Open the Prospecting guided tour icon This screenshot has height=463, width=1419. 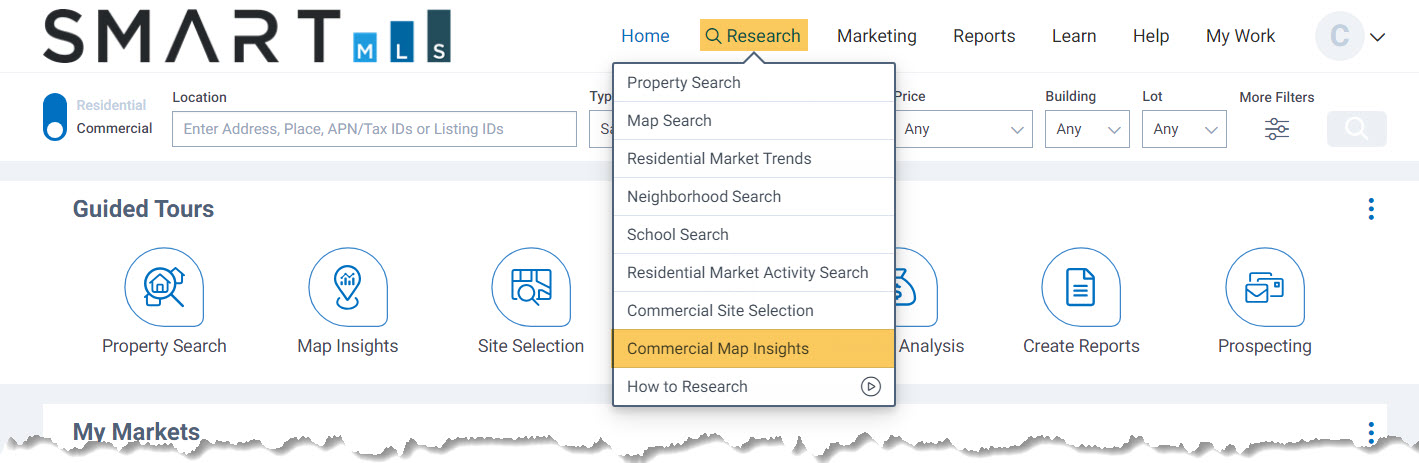point(1265,287)
